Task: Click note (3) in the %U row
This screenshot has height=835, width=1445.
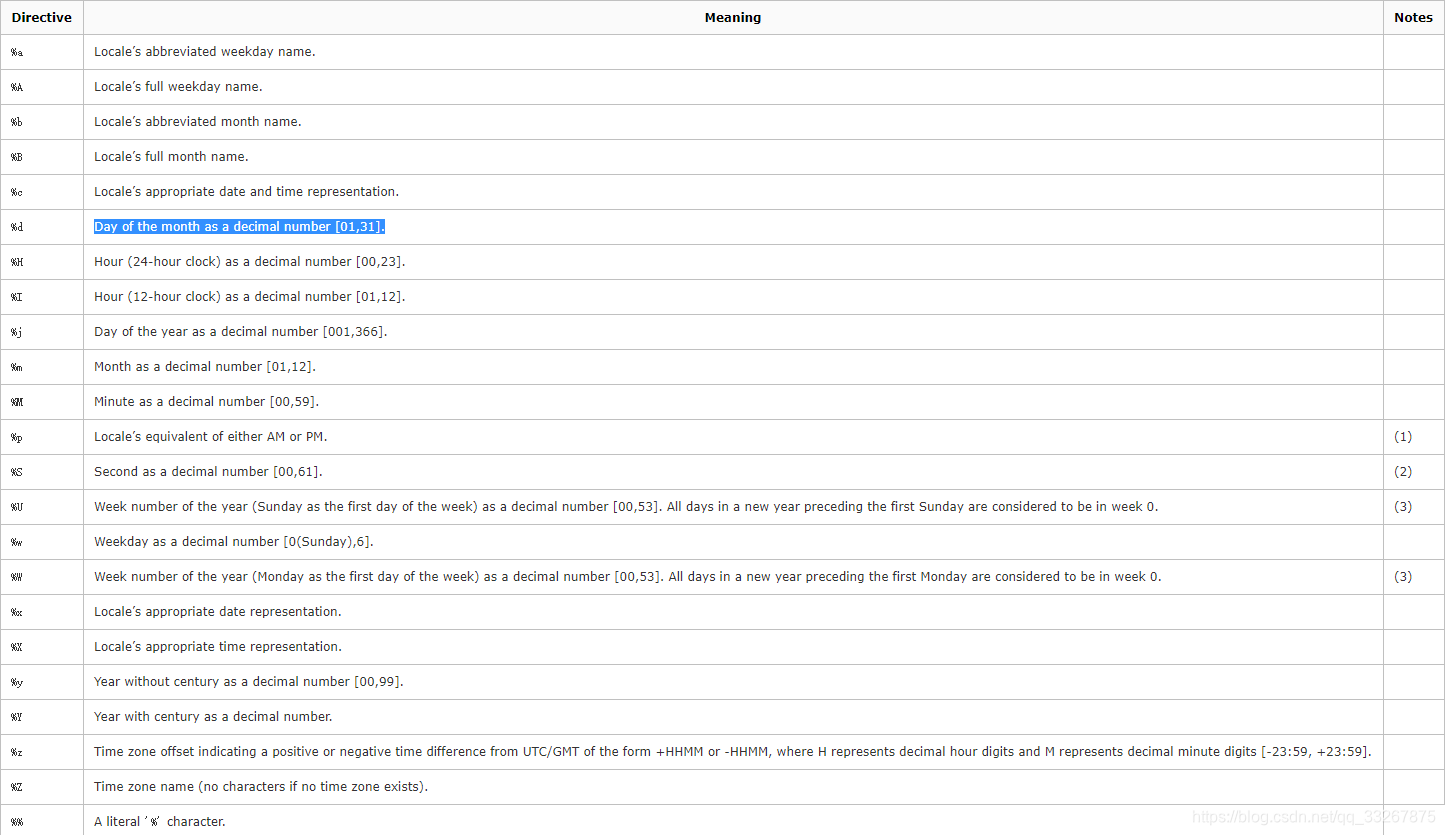Action: click(x=1403, y=507)
